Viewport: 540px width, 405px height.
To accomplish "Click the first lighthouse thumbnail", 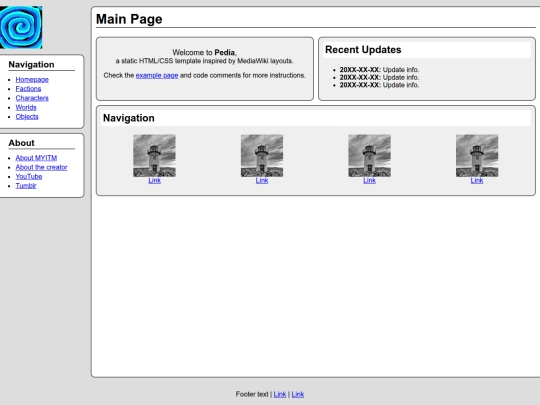I will (154, 156).
